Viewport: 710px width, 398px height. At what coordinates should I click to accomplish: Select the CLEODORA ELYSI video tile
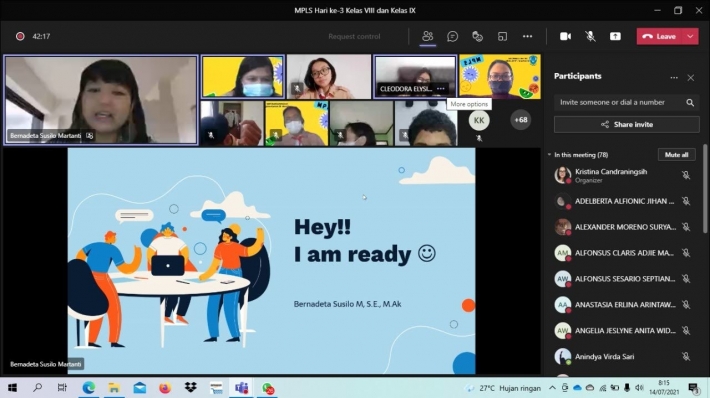(415, 77)
